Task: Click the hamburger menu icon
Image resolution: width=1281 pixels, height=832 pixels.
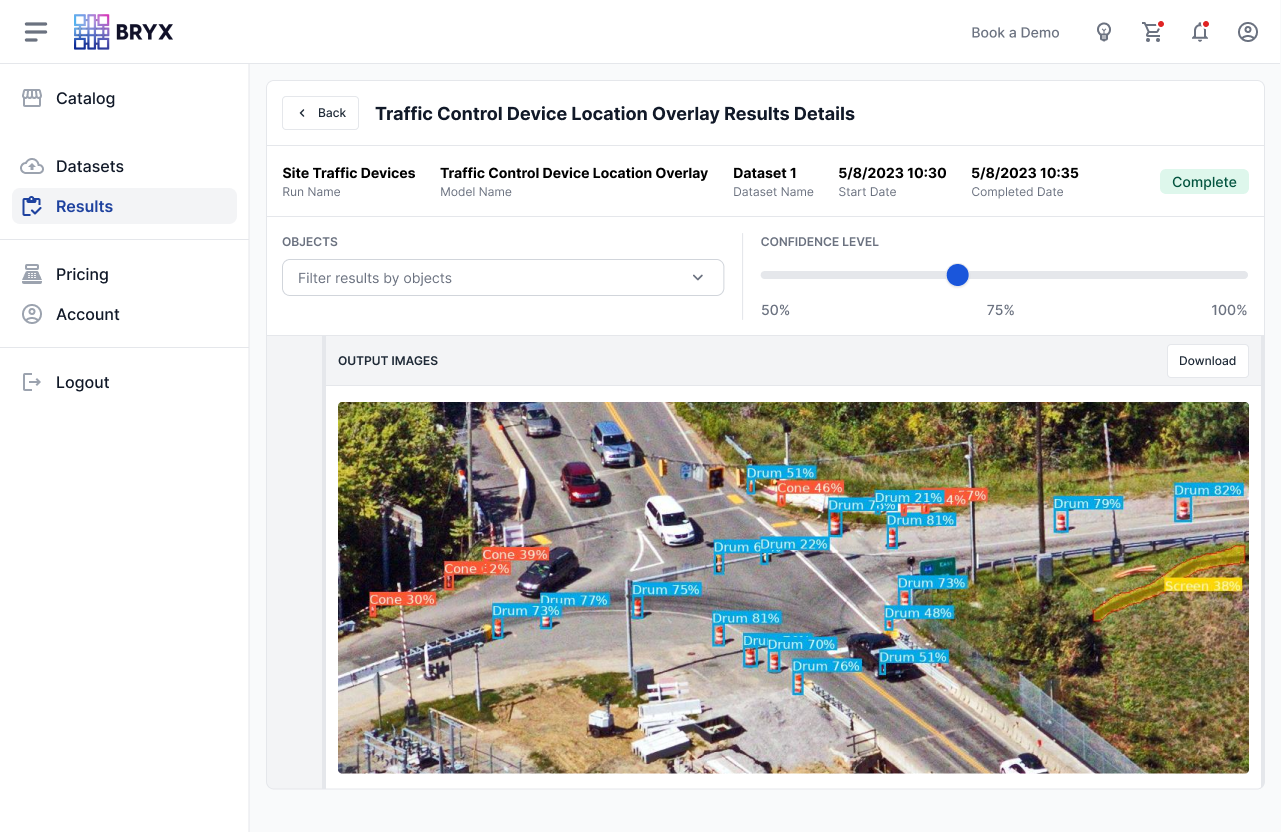Action: coord(36,32)
